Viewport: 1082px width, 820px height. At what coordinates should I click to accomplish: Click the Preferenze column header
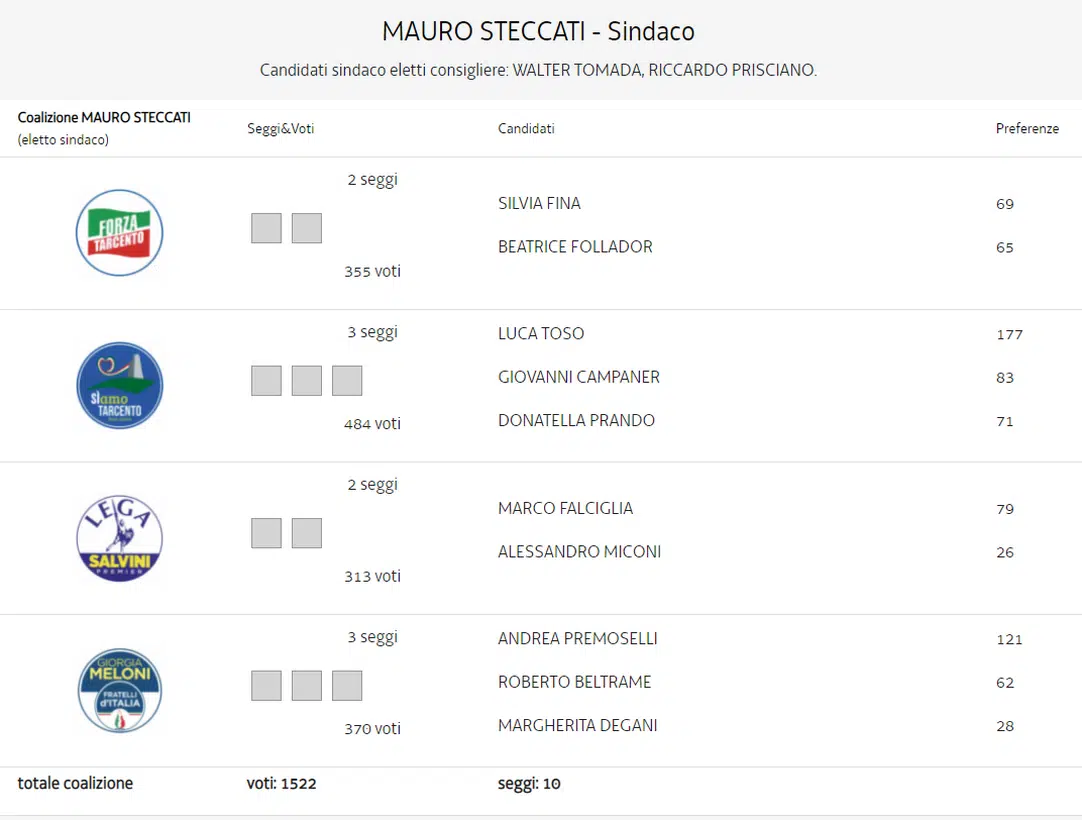click(1027, 129)
